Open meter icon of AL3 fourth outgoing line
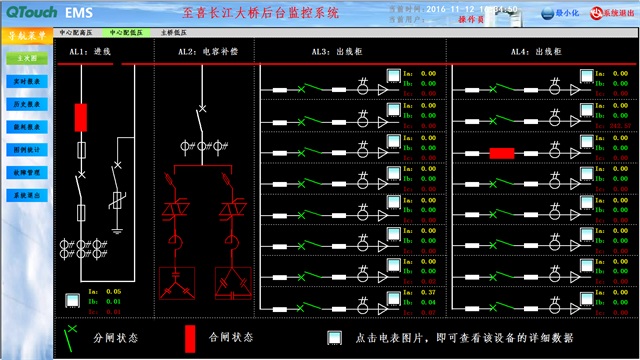The height and width of the screenshot is (360, 640). click(393, 173)
